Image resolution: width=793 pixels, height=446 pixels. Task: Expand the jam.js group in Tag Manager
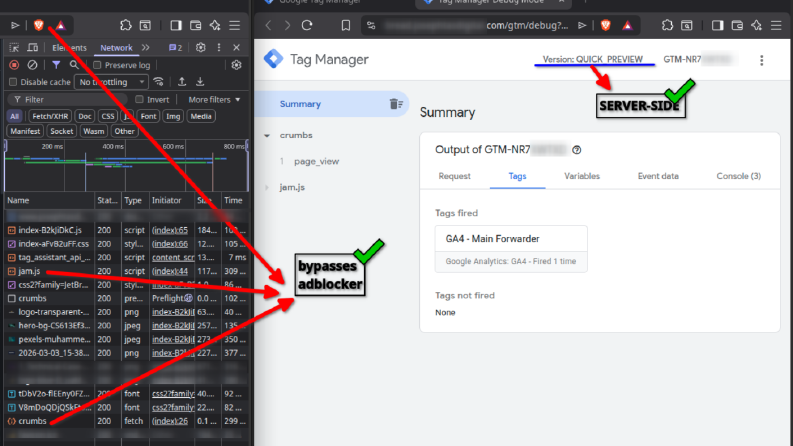tap(267, 187)
